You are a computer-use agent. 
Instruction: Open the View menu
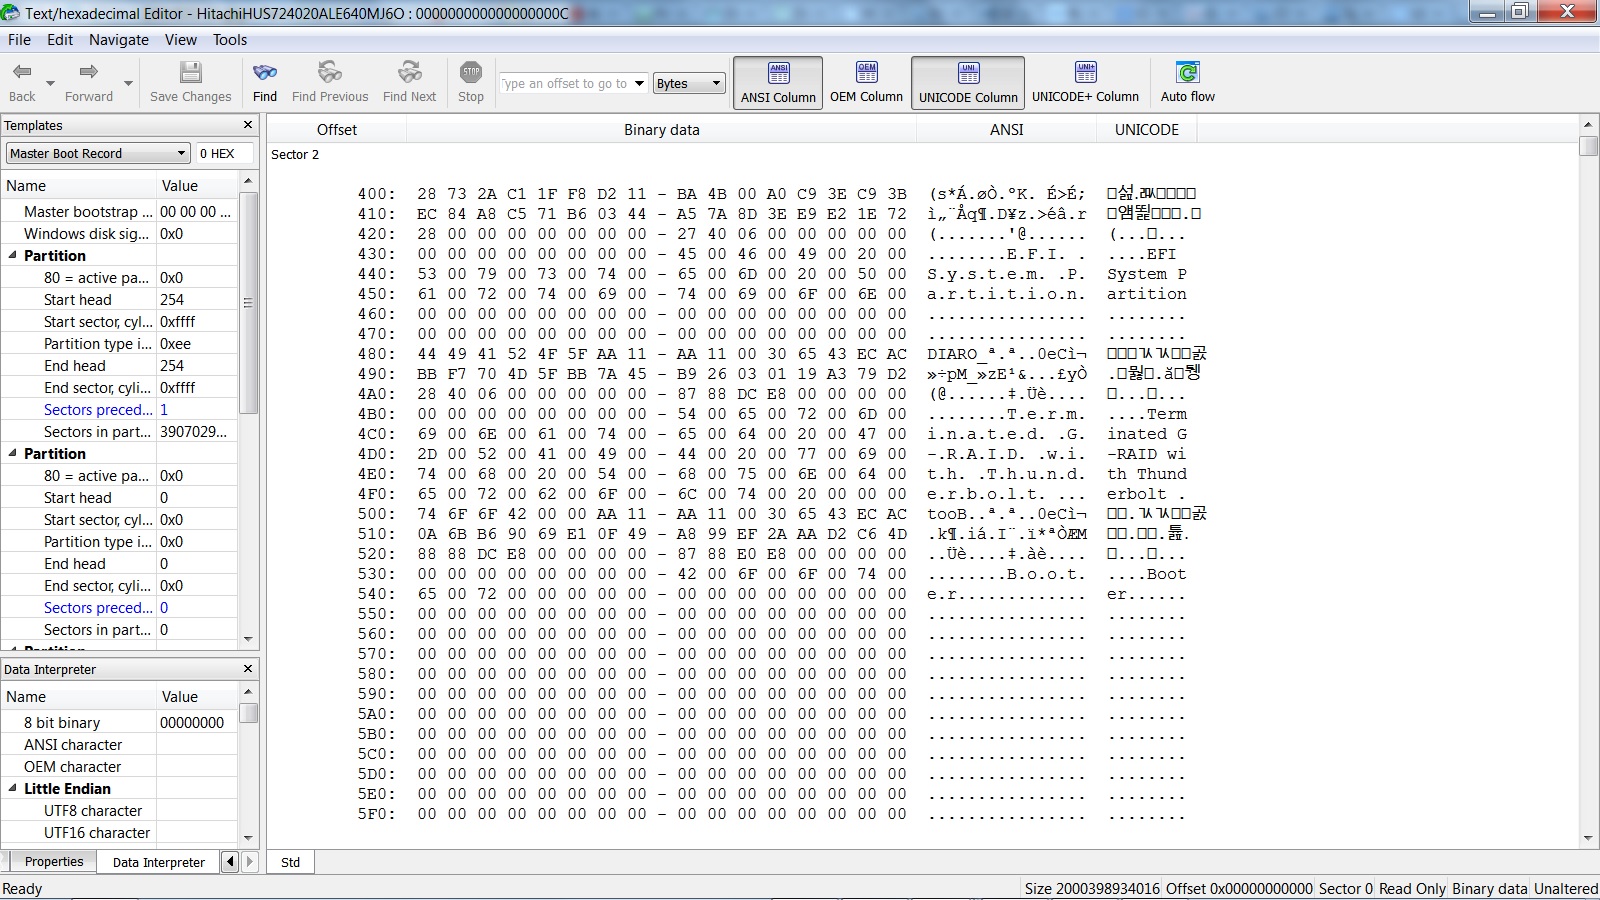(181, 40)
